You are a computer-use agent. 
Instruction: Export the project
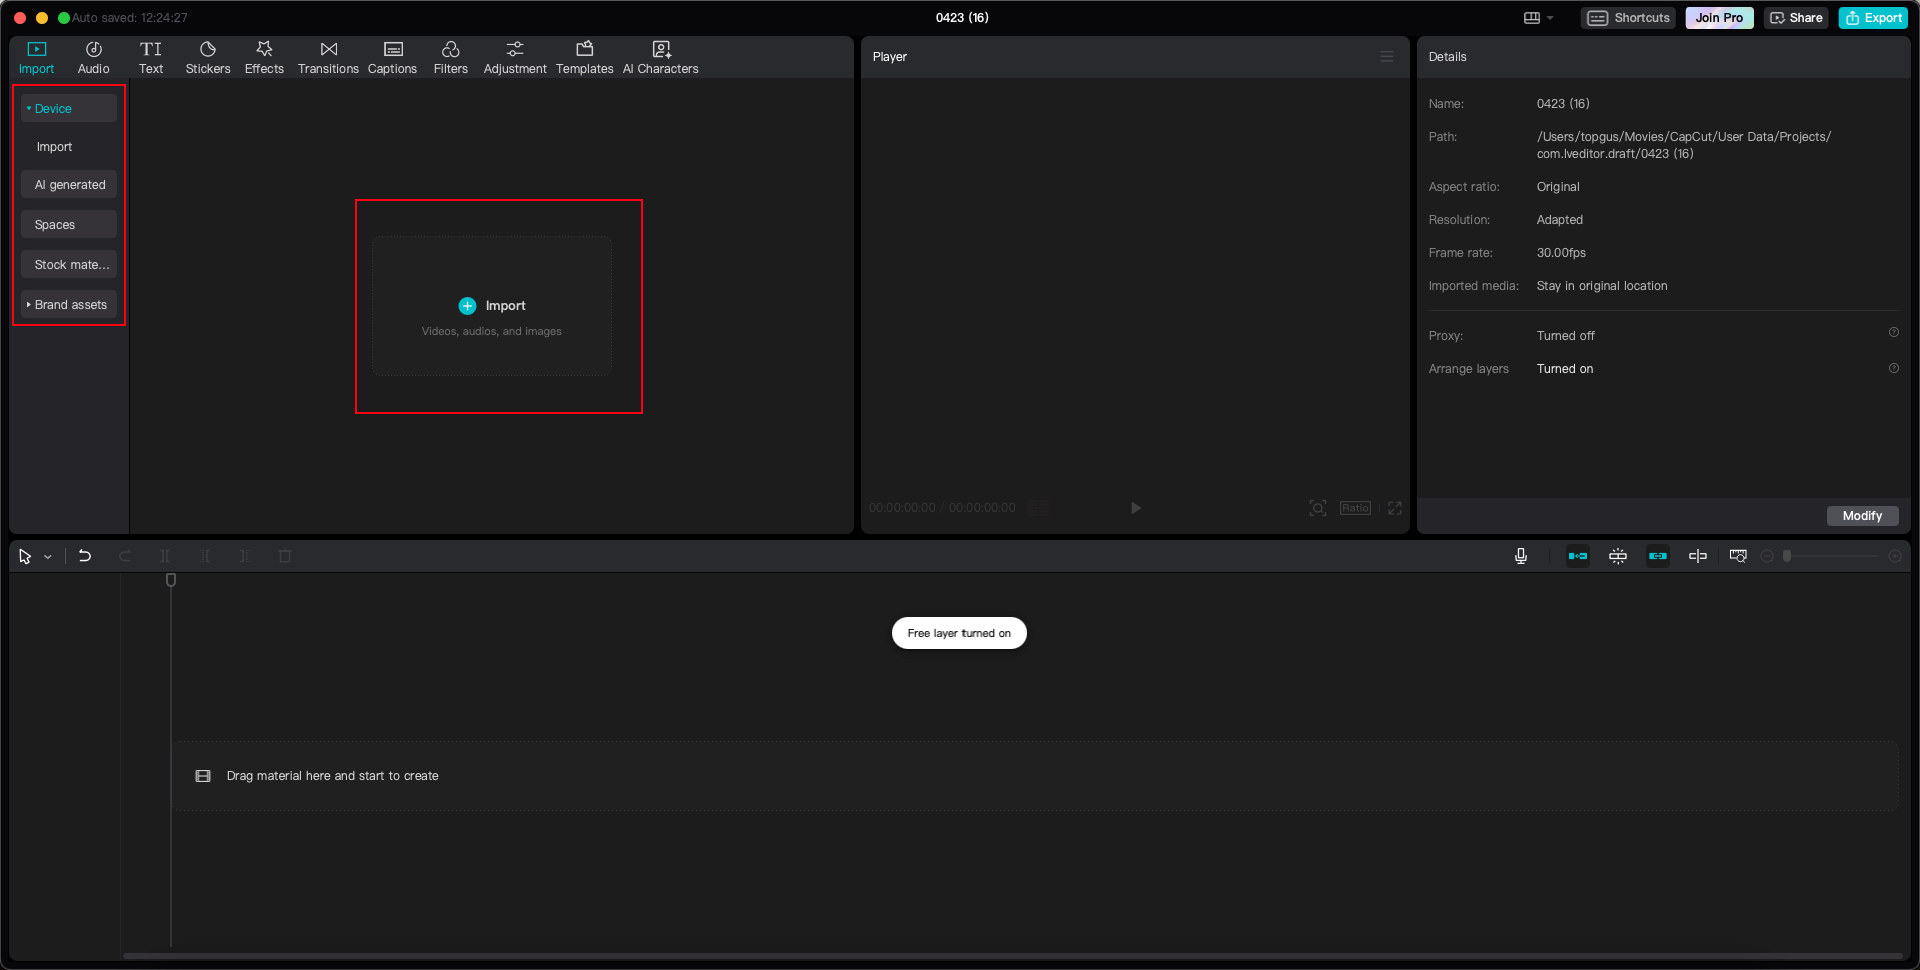(x=1874, y=18)
